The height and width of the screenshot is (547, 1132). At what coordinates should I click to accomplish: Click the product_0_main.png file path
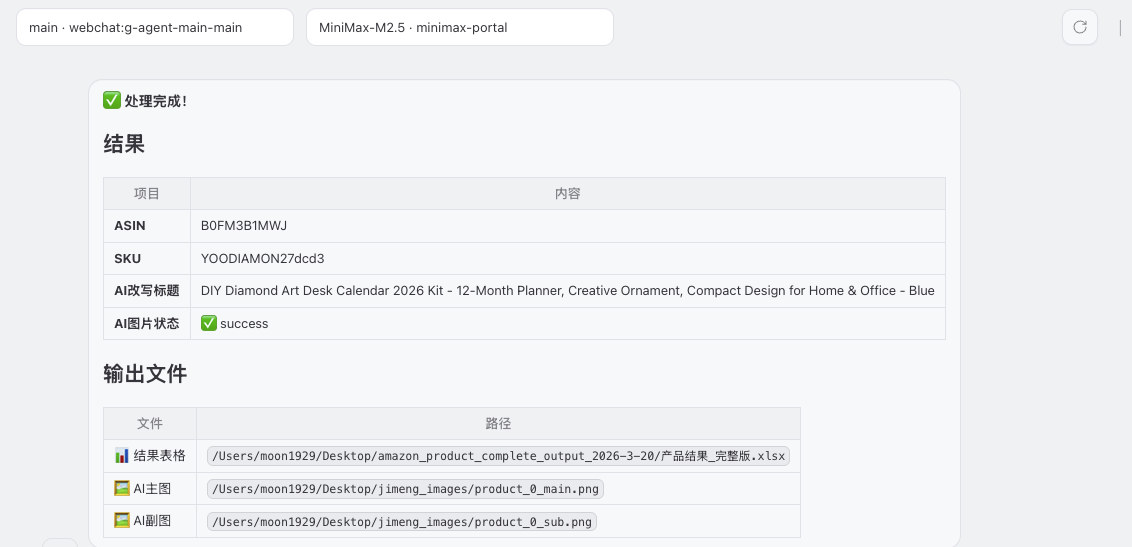[x=405, y=489]
